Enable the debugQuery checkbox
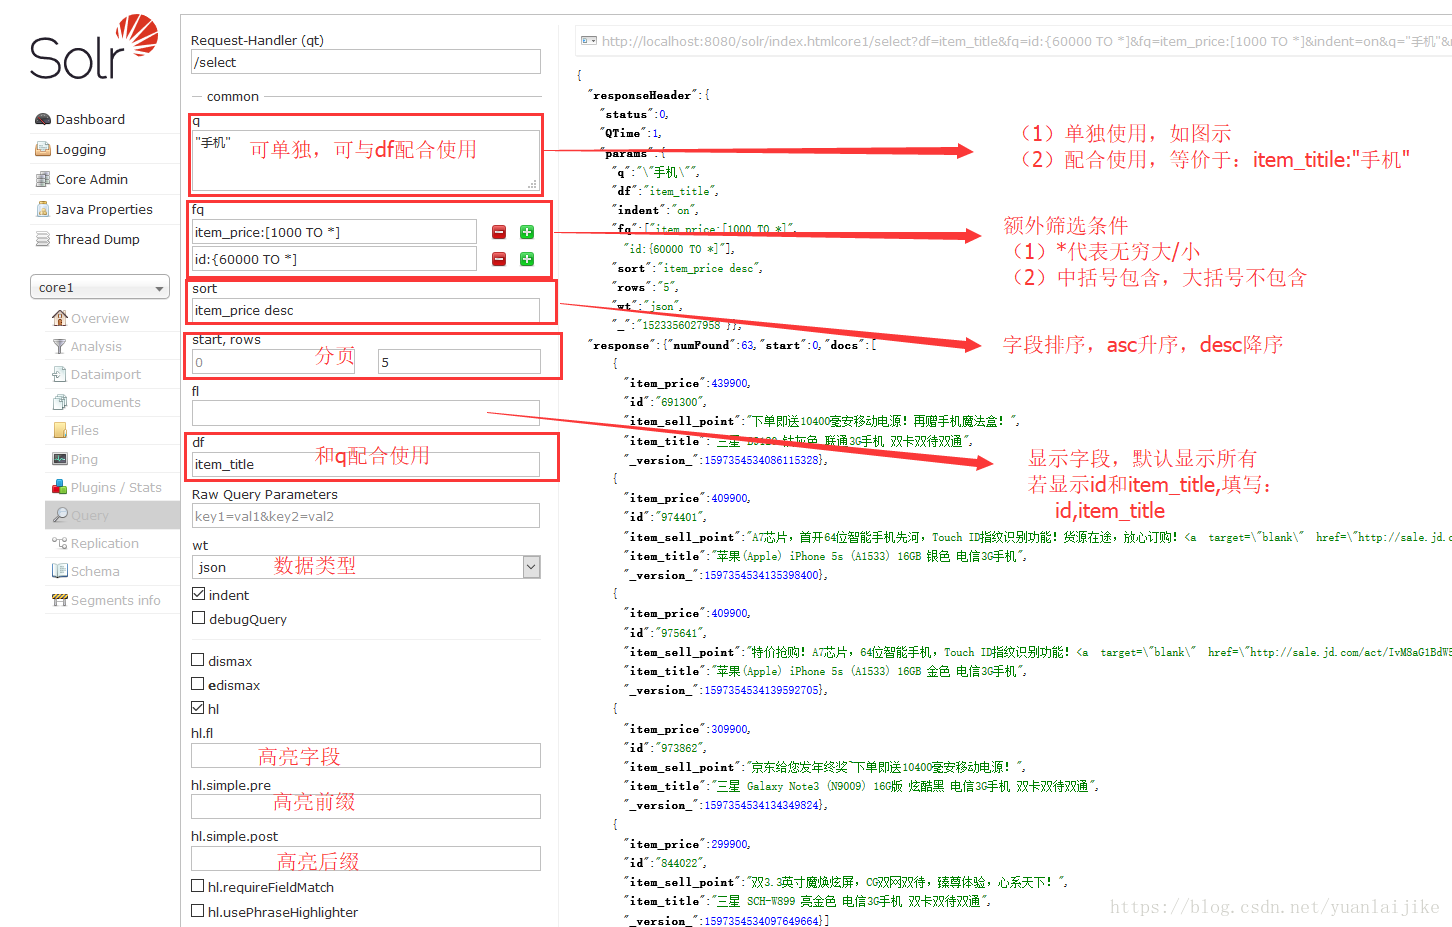Viewport: 1452px width, 927px height. [198, 618]
